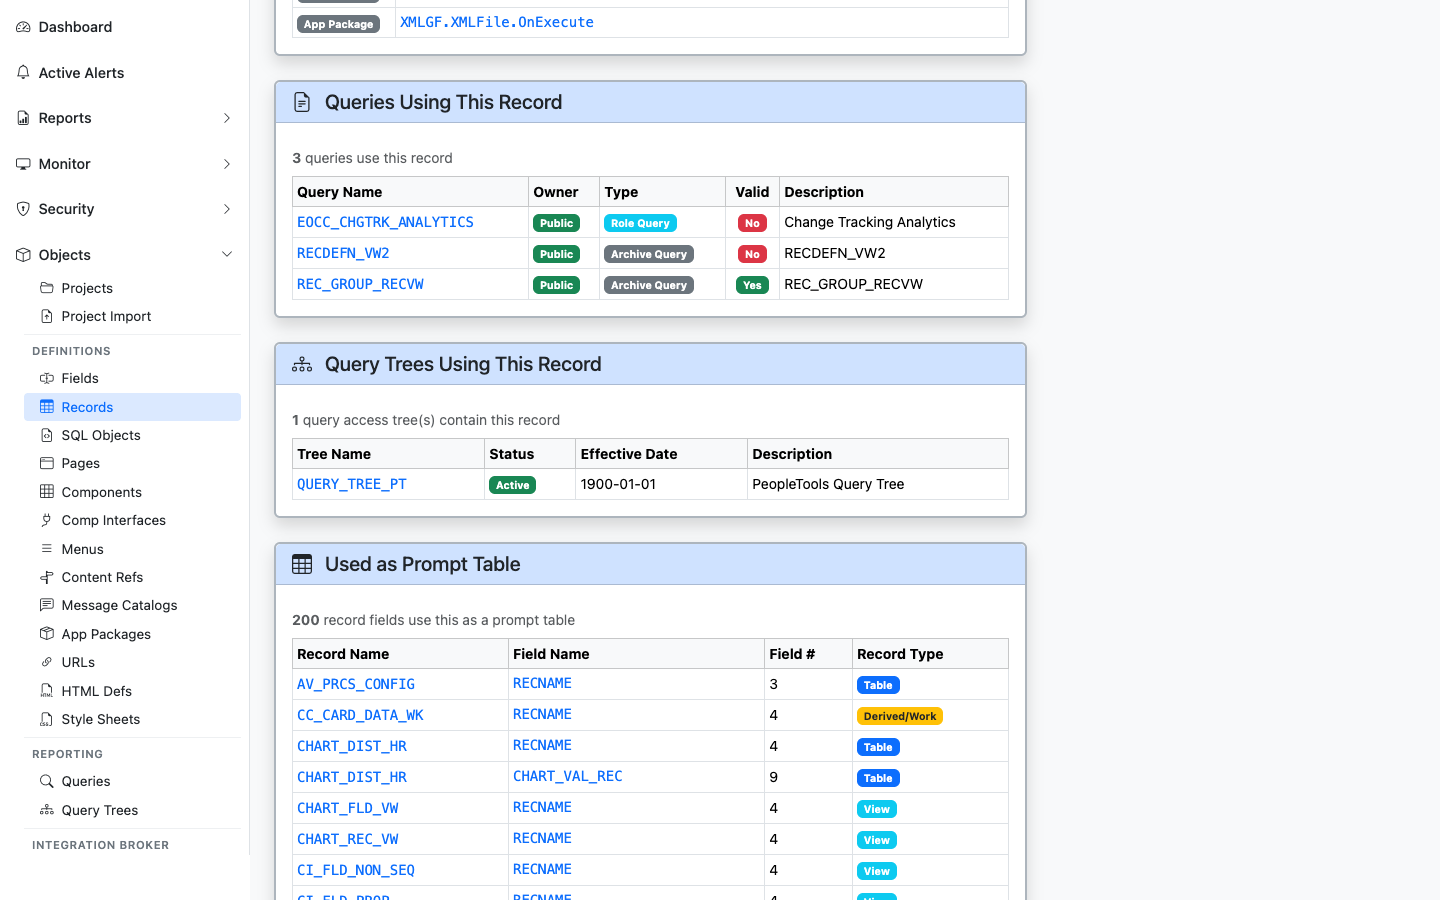Click the Active Alerts bell icon
Image resolution: width=1440 pixels, height=900 pixels.
point(23,72)
